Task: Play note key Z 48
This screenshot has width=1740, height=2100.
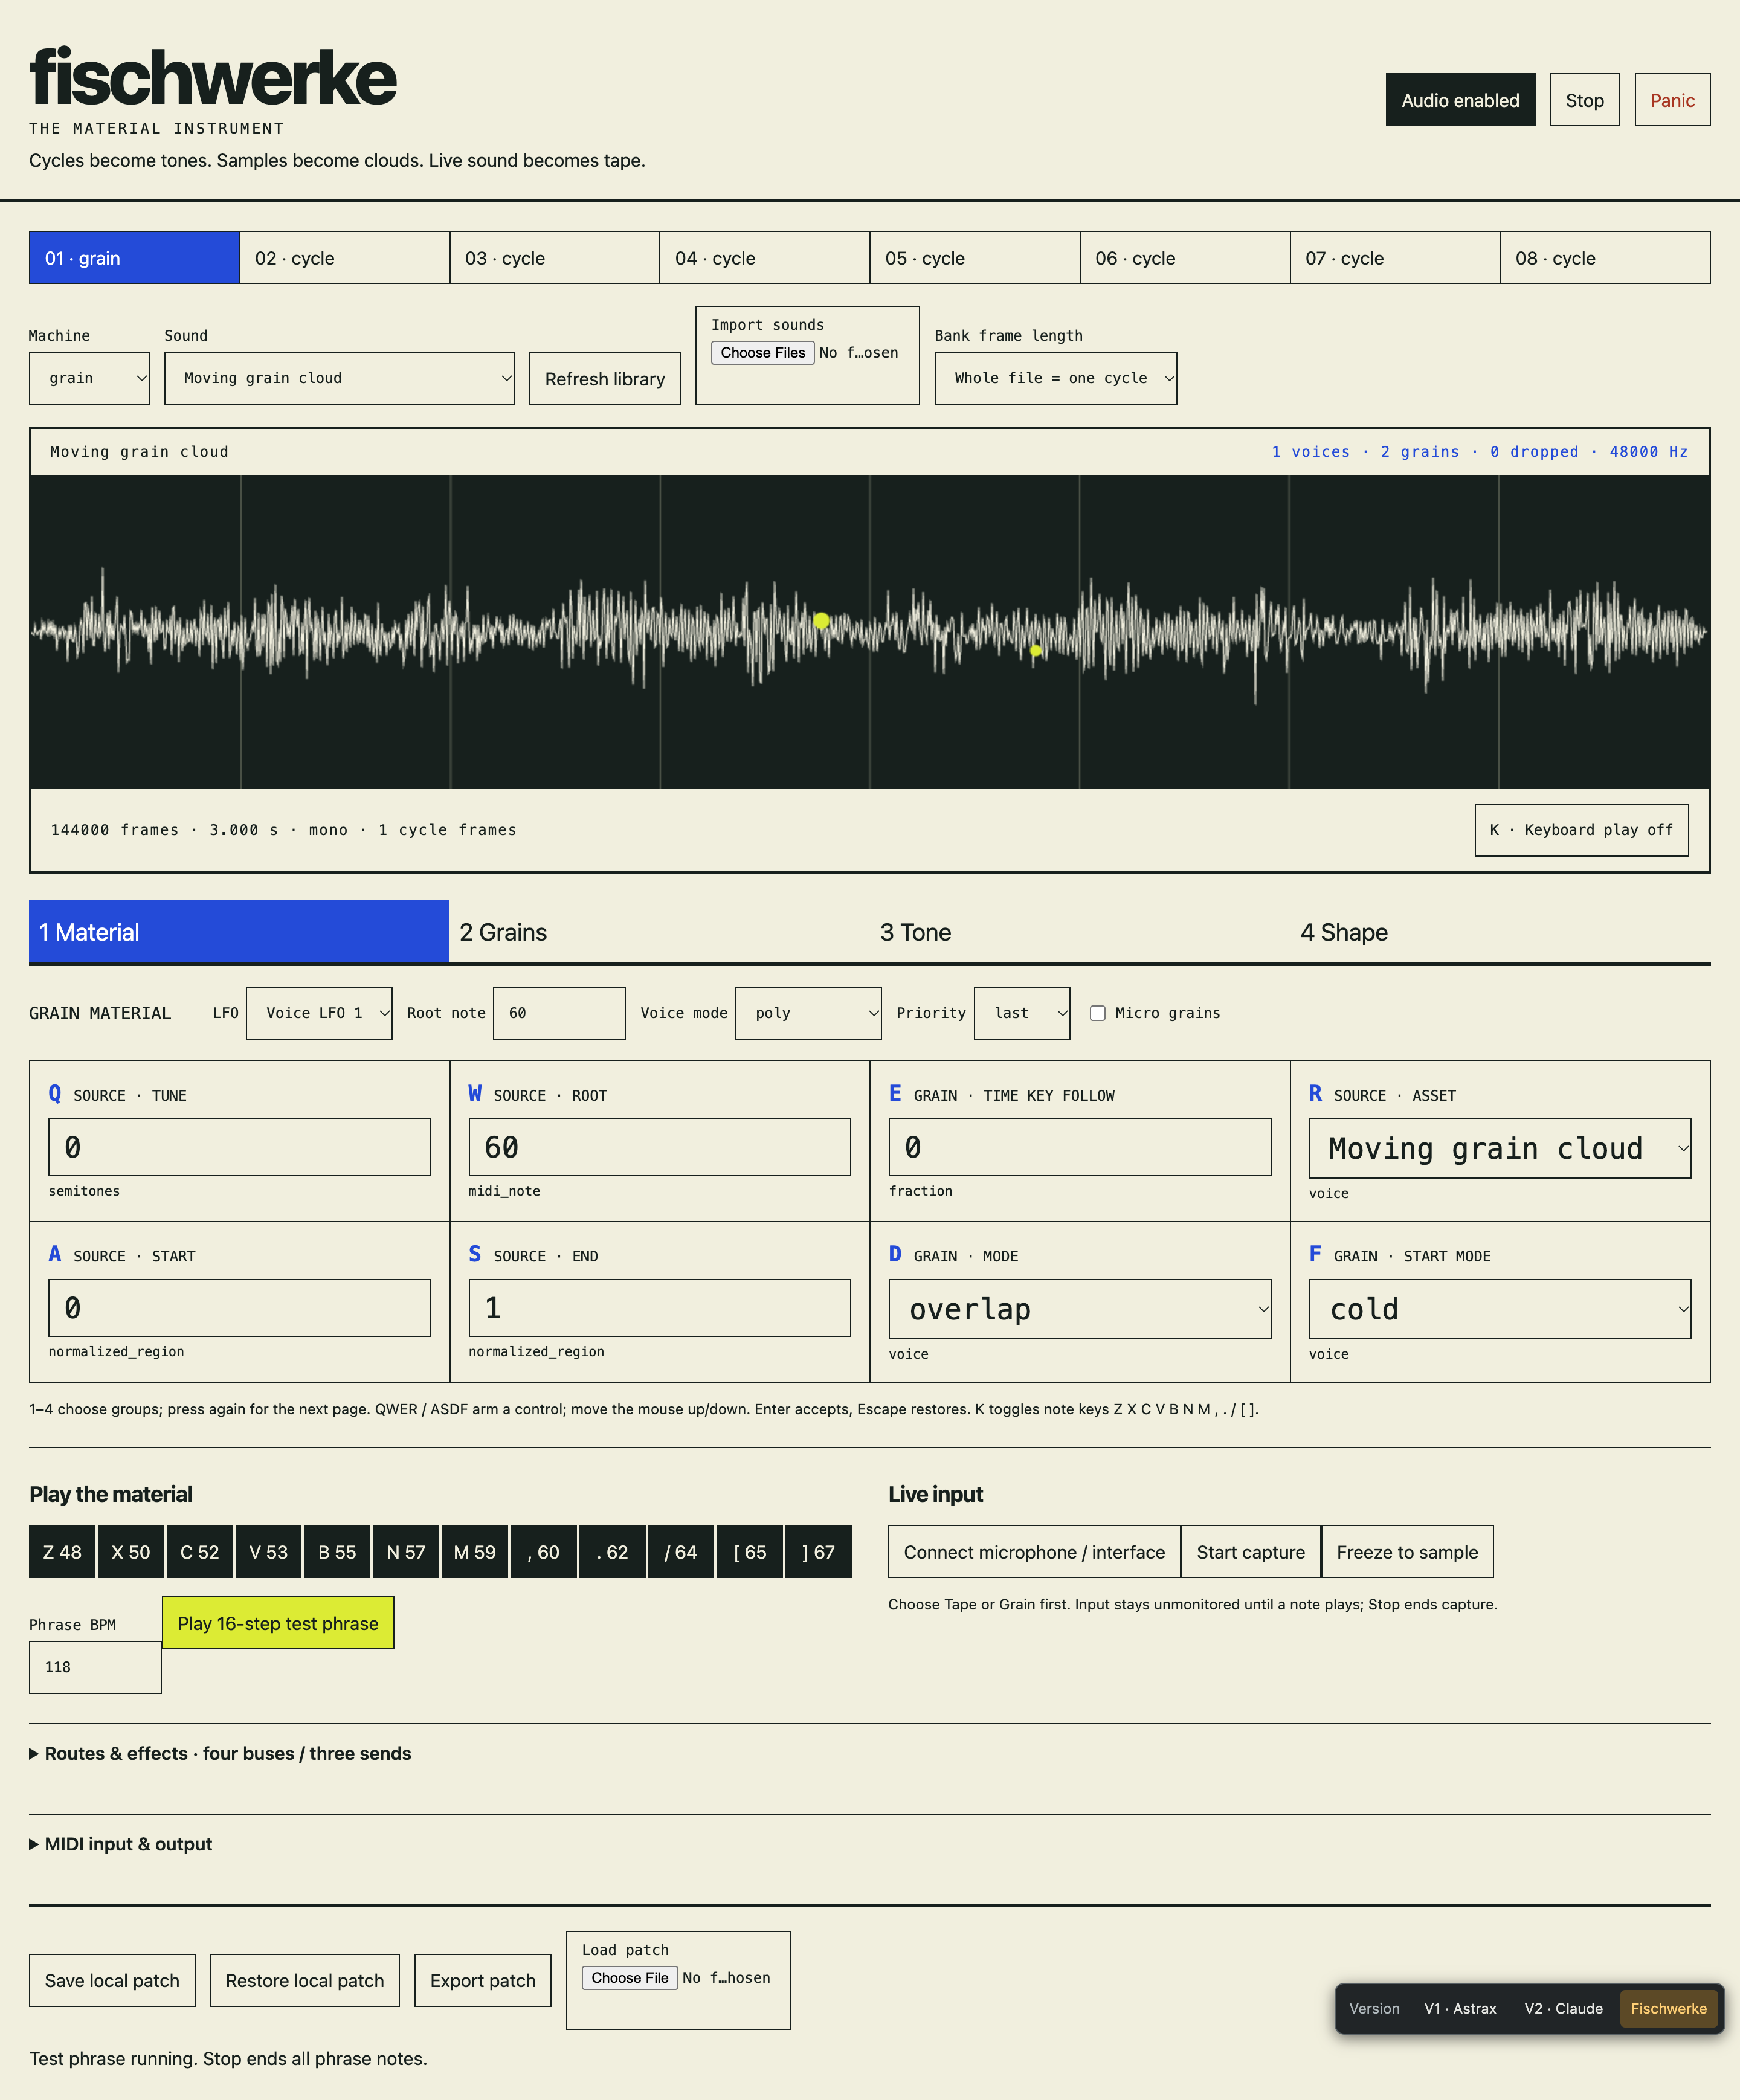Action: (62, 1552)
